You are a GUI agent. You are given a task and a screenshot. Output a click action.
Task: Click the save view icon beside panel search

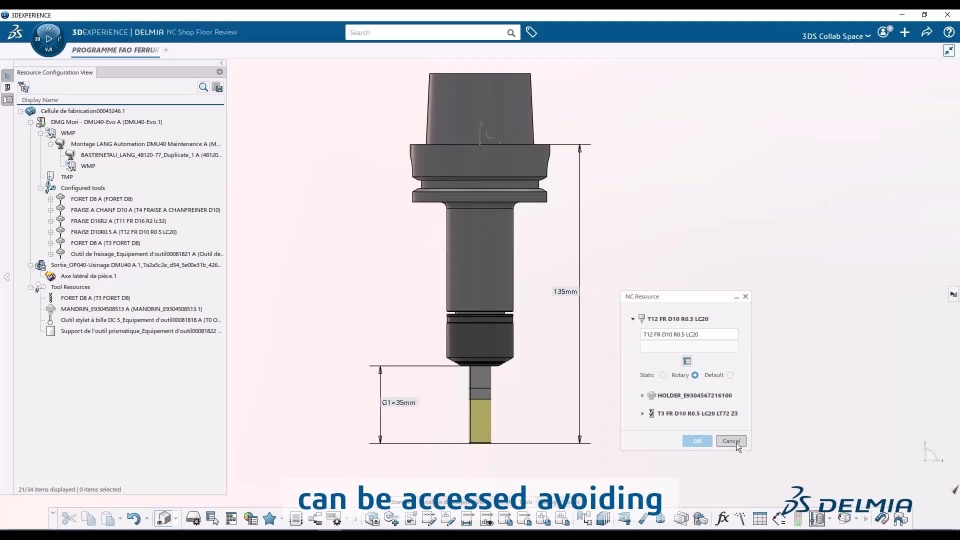tap(217, 87)
